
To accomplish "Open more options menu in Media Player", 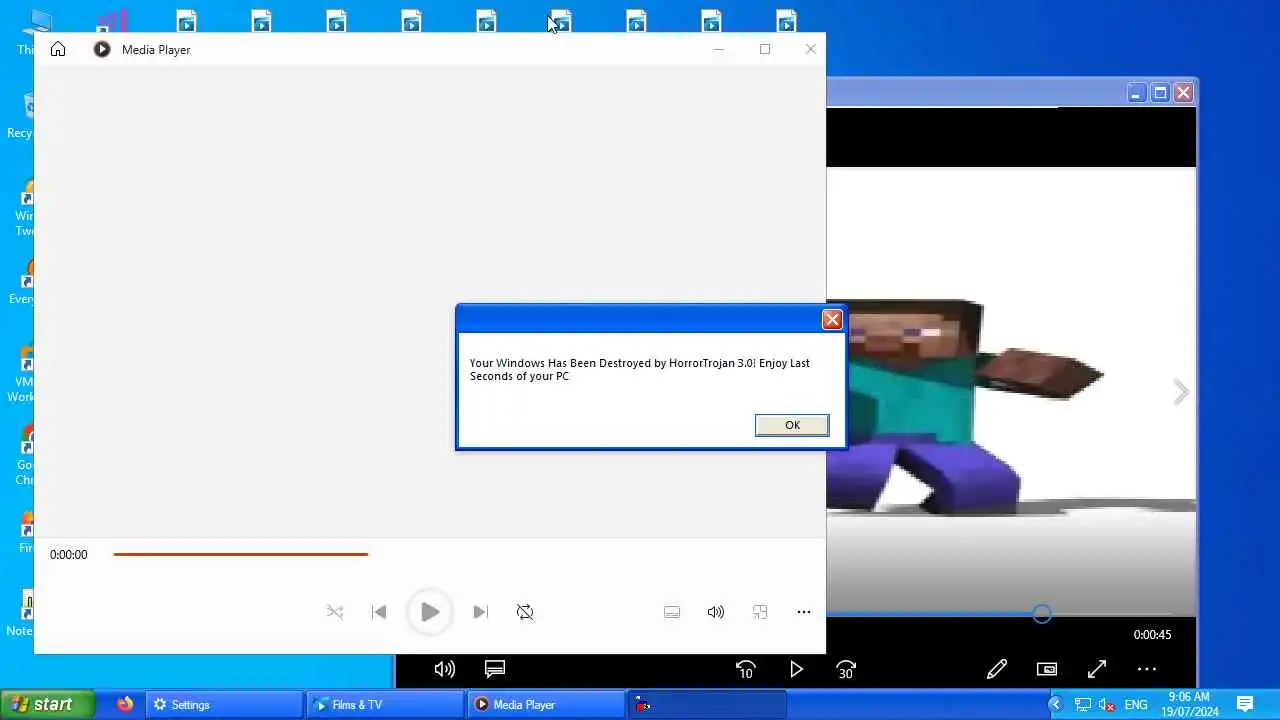I will click(804, 612).
